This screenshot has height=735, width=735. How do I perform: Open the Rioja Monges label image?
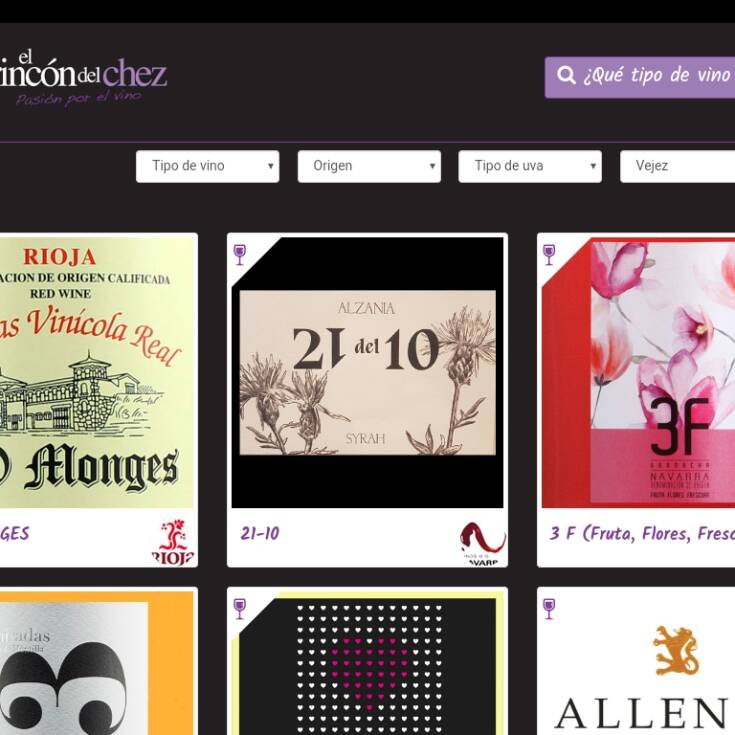click(97, 372)
